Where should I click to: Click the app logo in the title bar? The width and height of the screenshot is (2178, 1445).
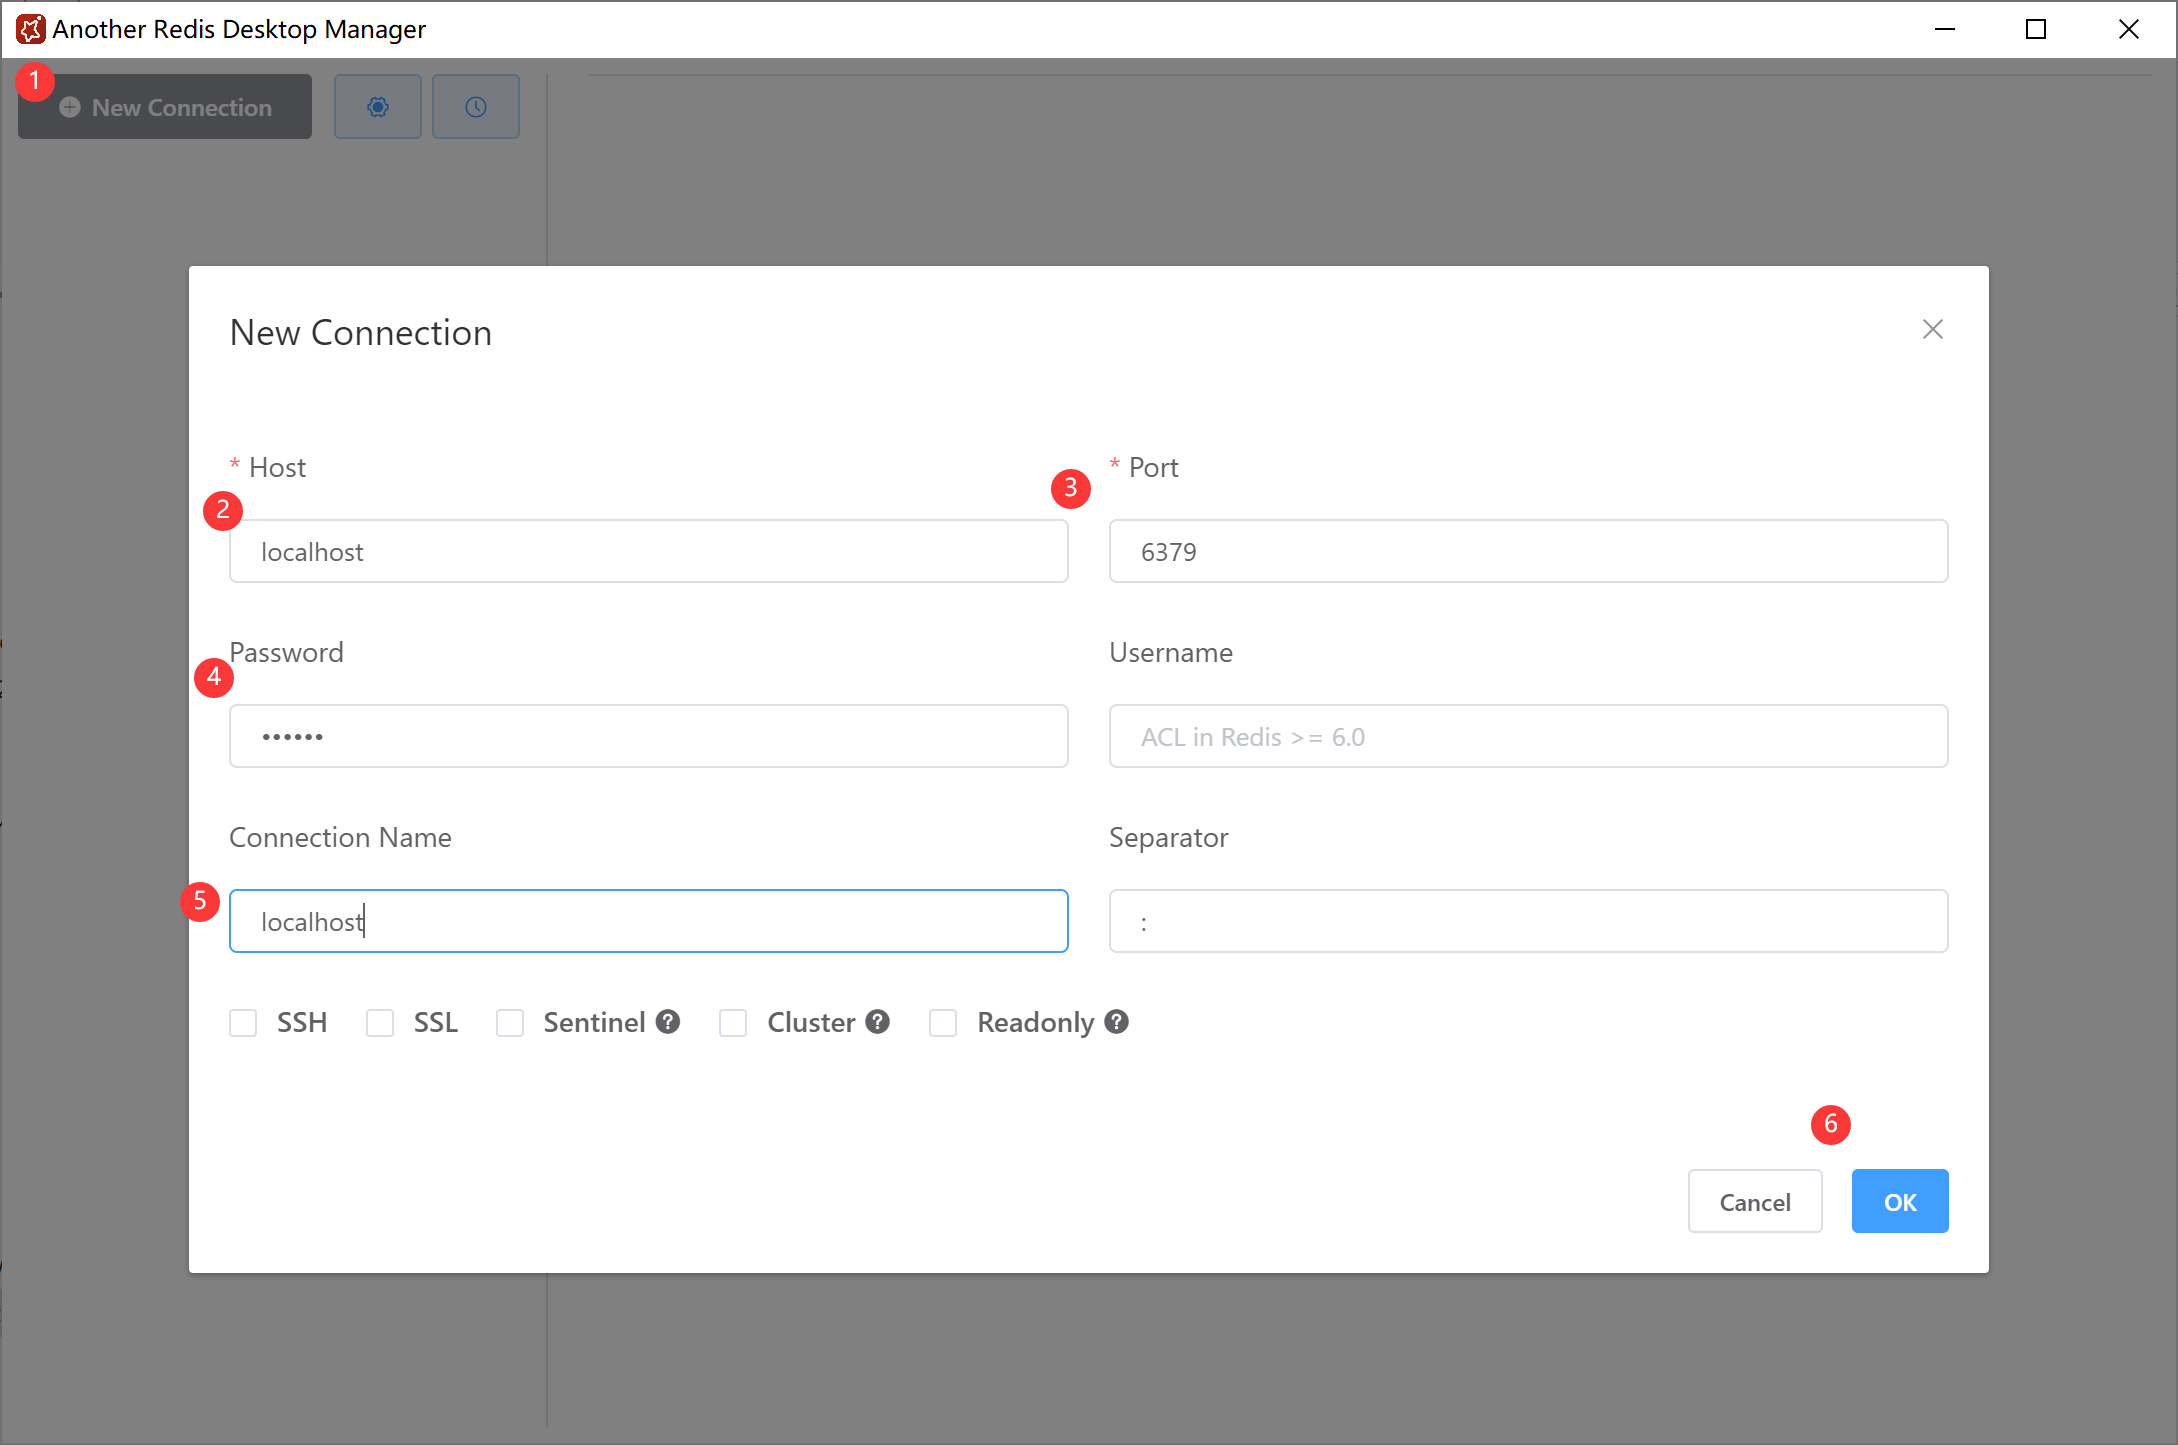click(x=30, y=29)
